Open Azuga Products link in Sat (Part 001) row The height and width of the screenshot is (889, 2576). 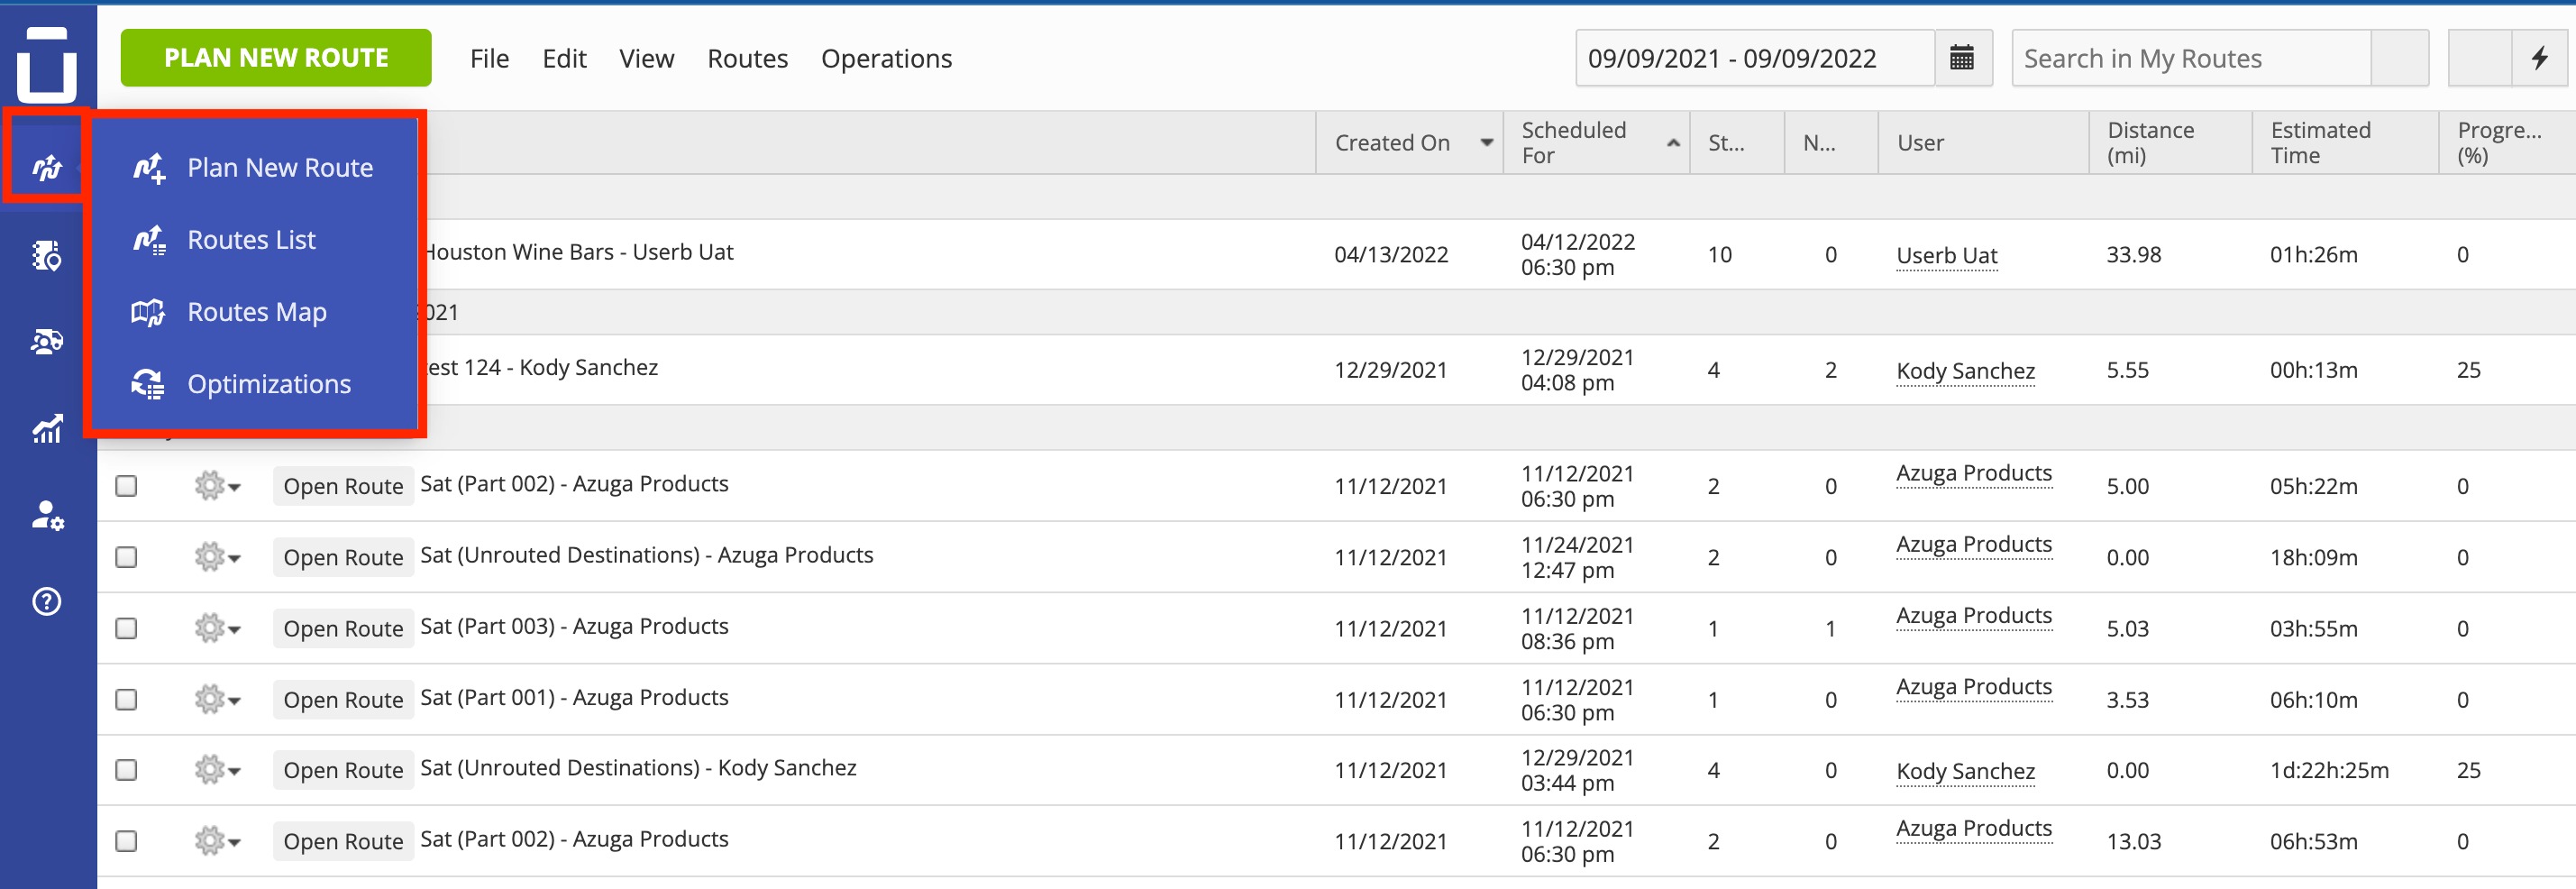point(1974,686)
